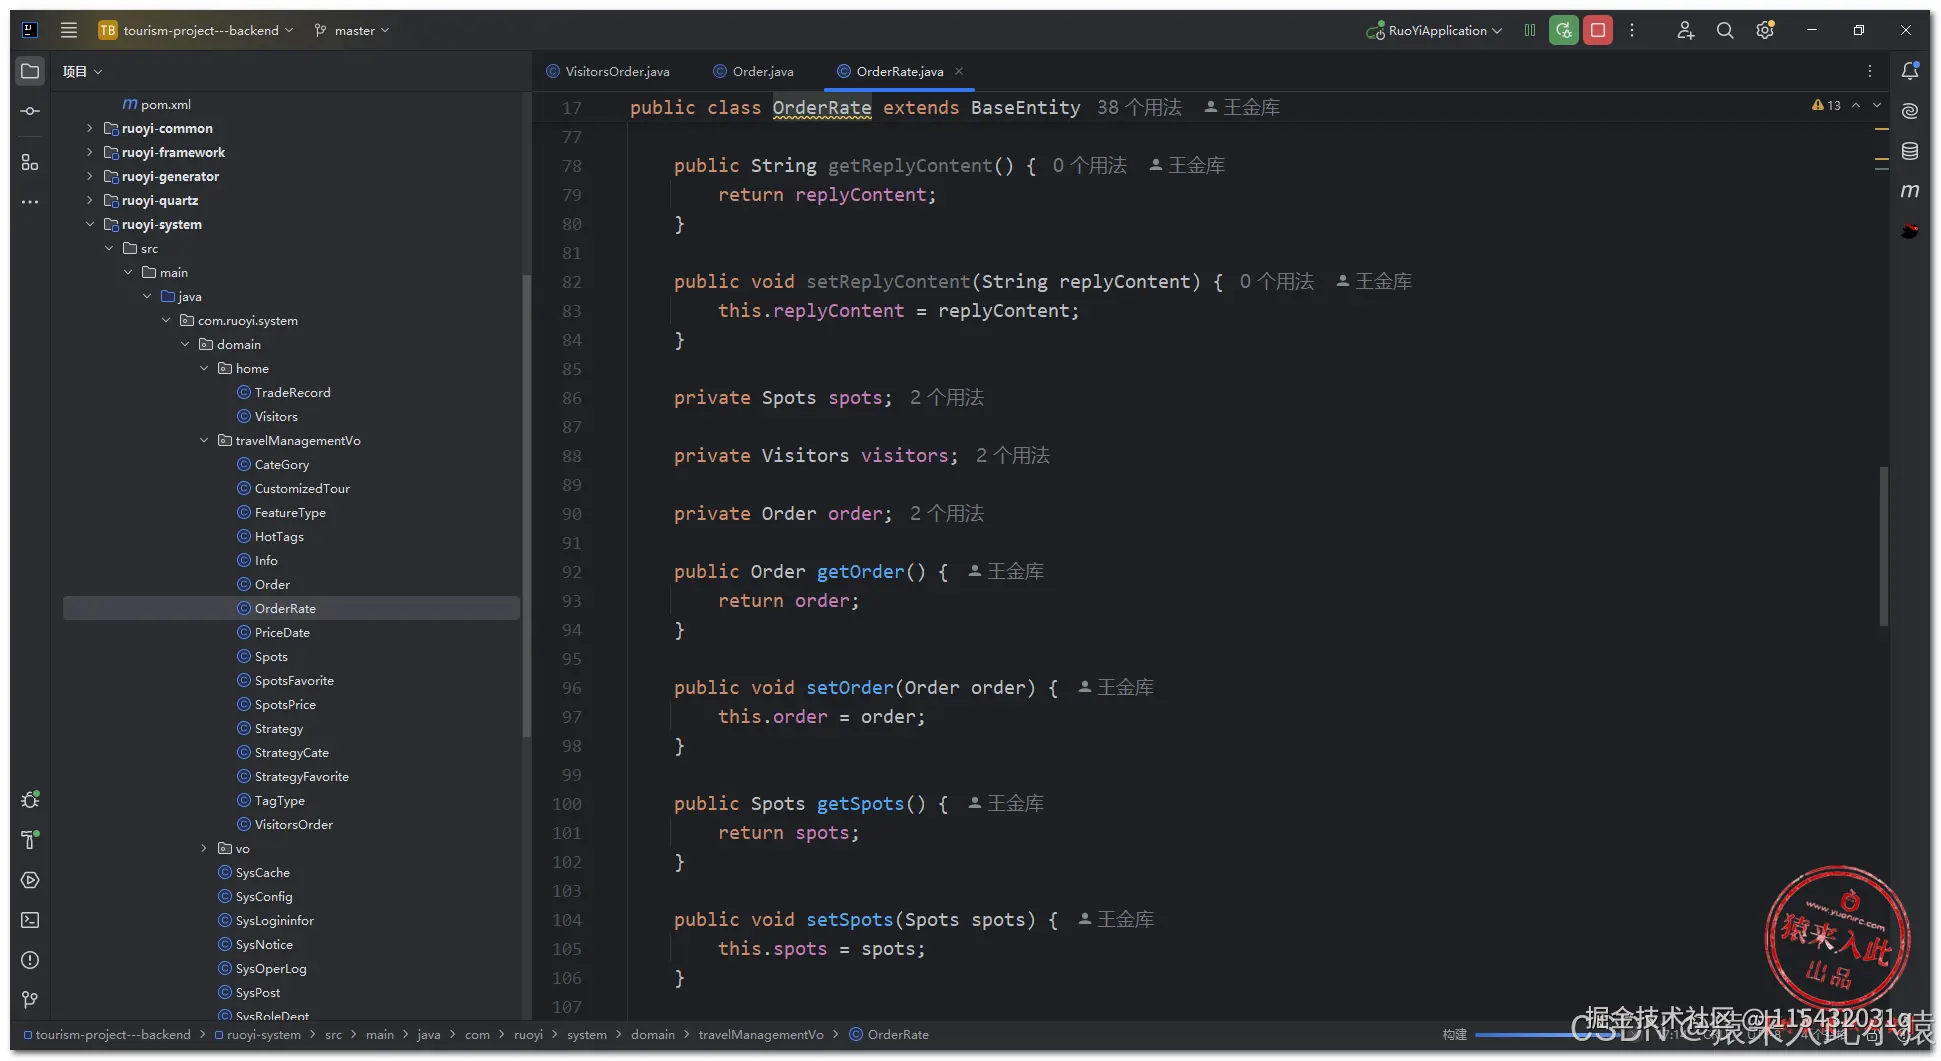This screenshot has width=1941, height=1061.
Task: Open Code With Me collaboration
Action: pyautogui.click(x=1685, y=30)
